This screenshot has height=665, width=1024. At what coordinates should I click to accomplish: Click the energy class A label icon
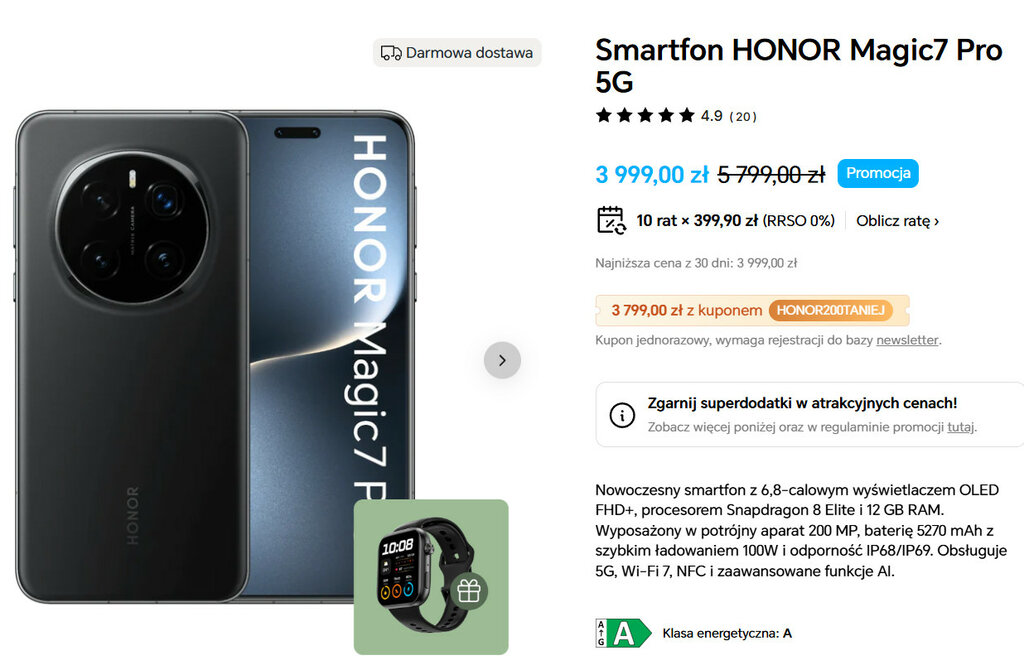[623, 633]
